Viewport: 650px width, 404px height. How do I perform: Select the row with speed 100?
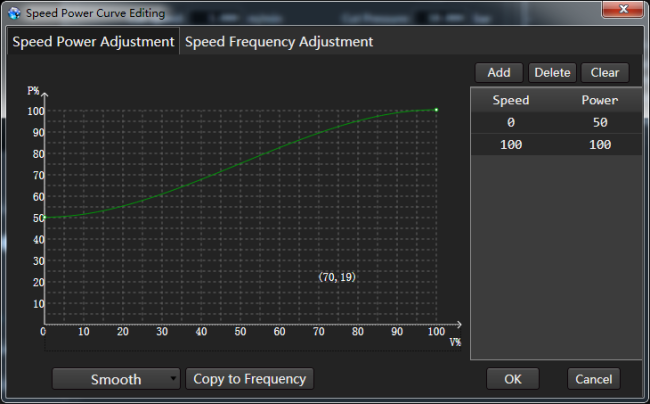(556, 145)
